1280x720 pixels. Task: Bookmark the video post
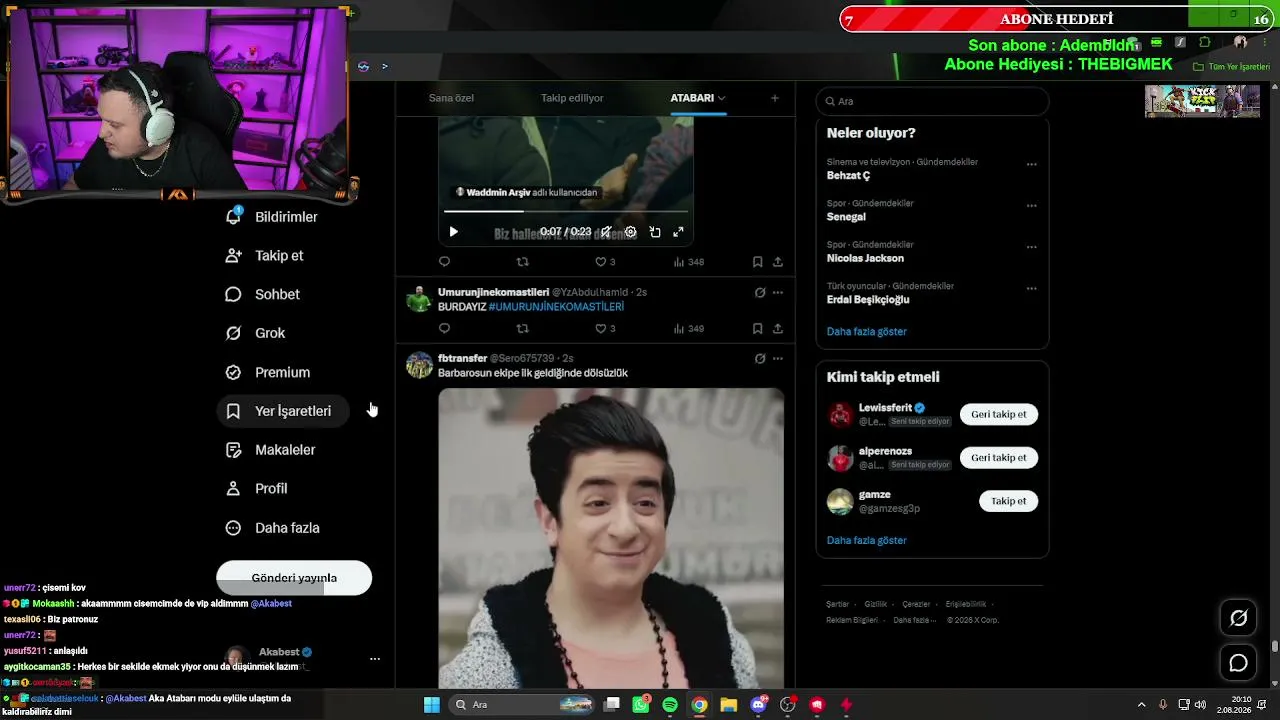coord(757,262)
